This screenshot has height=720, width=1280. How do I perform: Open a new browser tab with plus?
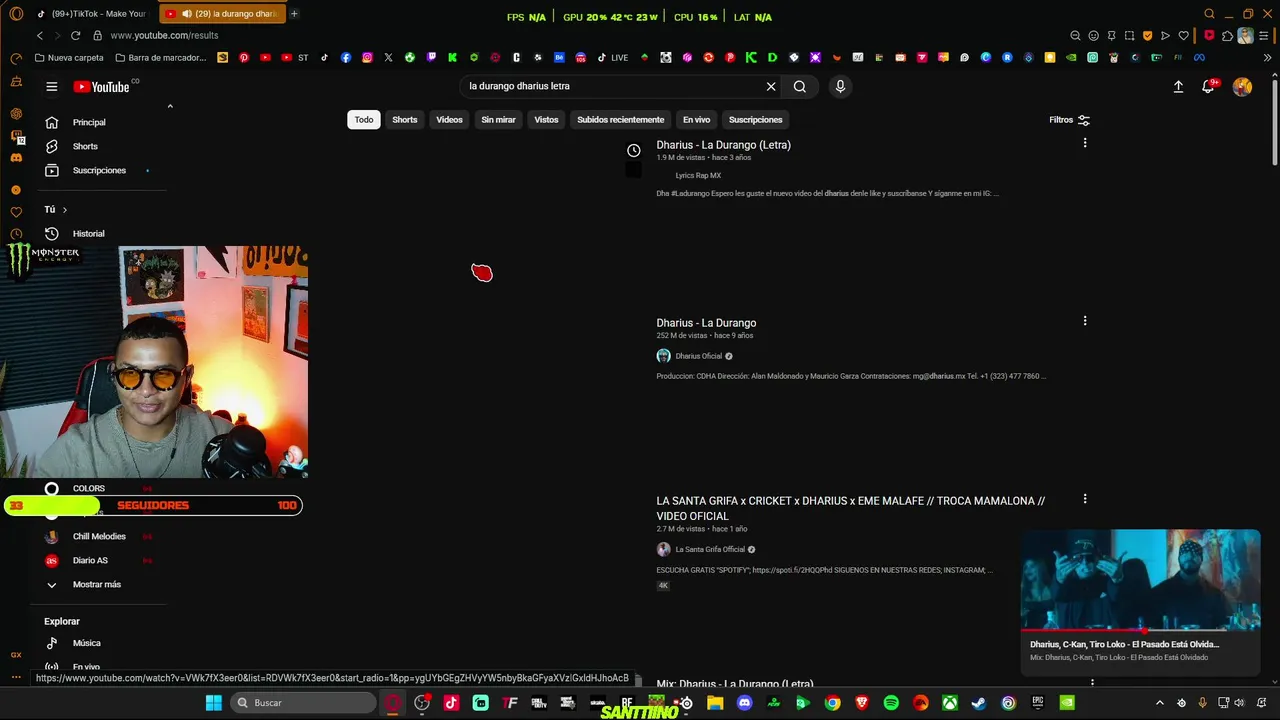[294, 14]
